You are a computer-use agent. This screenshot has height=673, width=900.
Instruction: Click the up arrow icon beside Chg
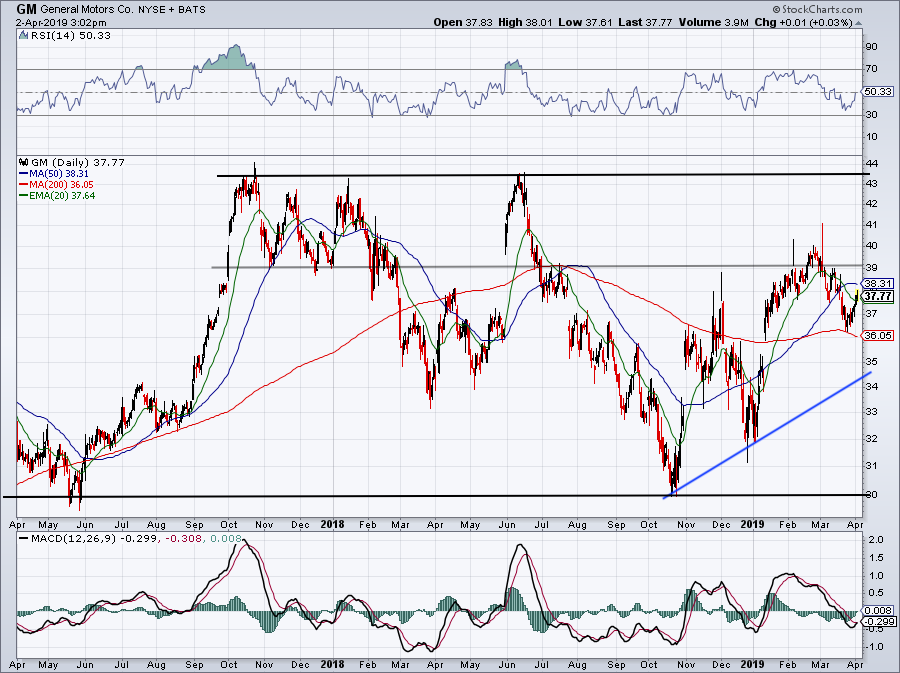click(859, 24)
